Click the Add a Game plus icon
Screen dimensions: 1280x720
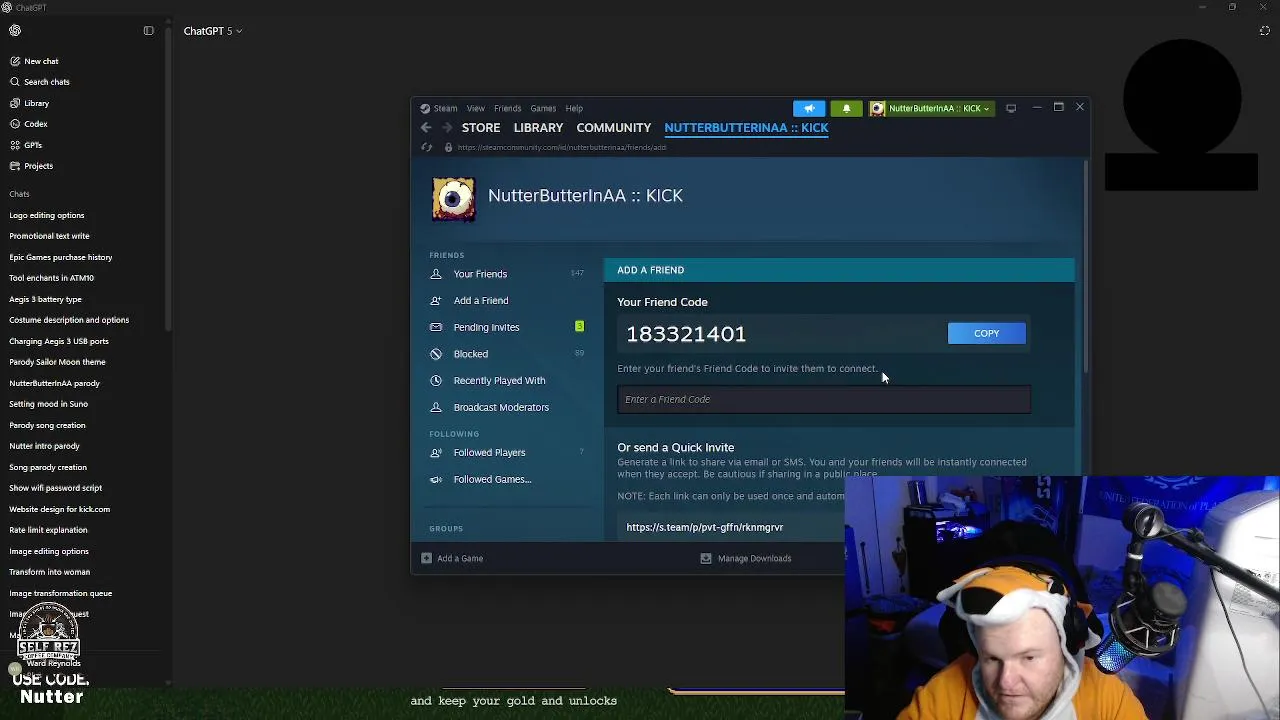pyautogui.click(x=426, y=558)
